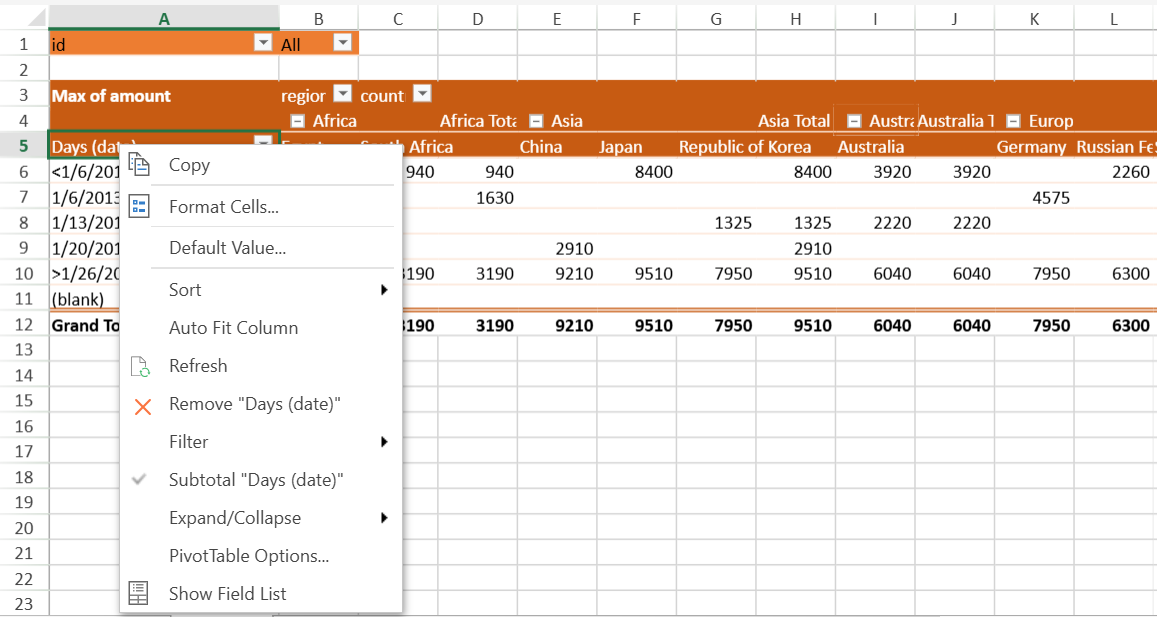The height and width of the screenshot is (617, 1157).
Task: Toggle the Subtotal "Days (date)" checkmark
Action: point(142,480)
